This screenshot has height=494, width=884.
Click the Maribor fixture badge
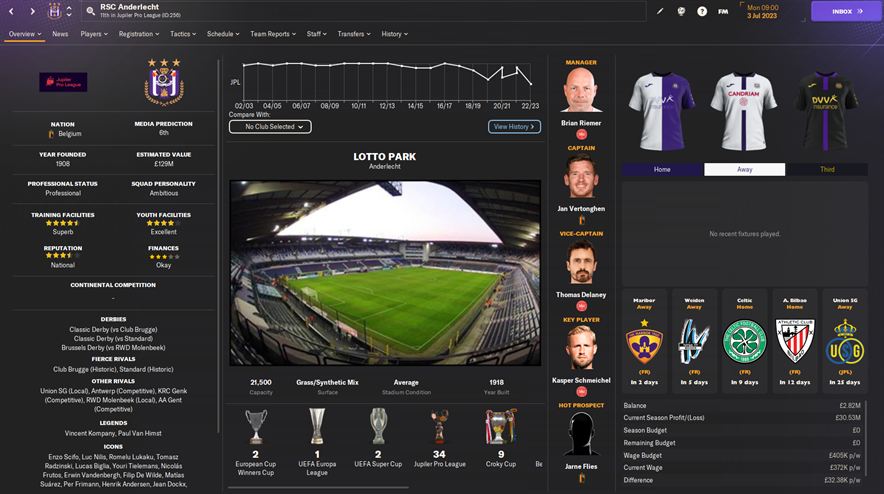644,341
